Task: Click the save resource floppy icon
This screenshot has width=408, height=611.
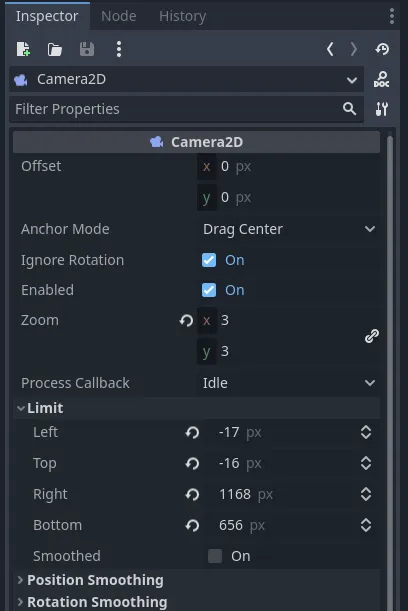Action: 87,49
